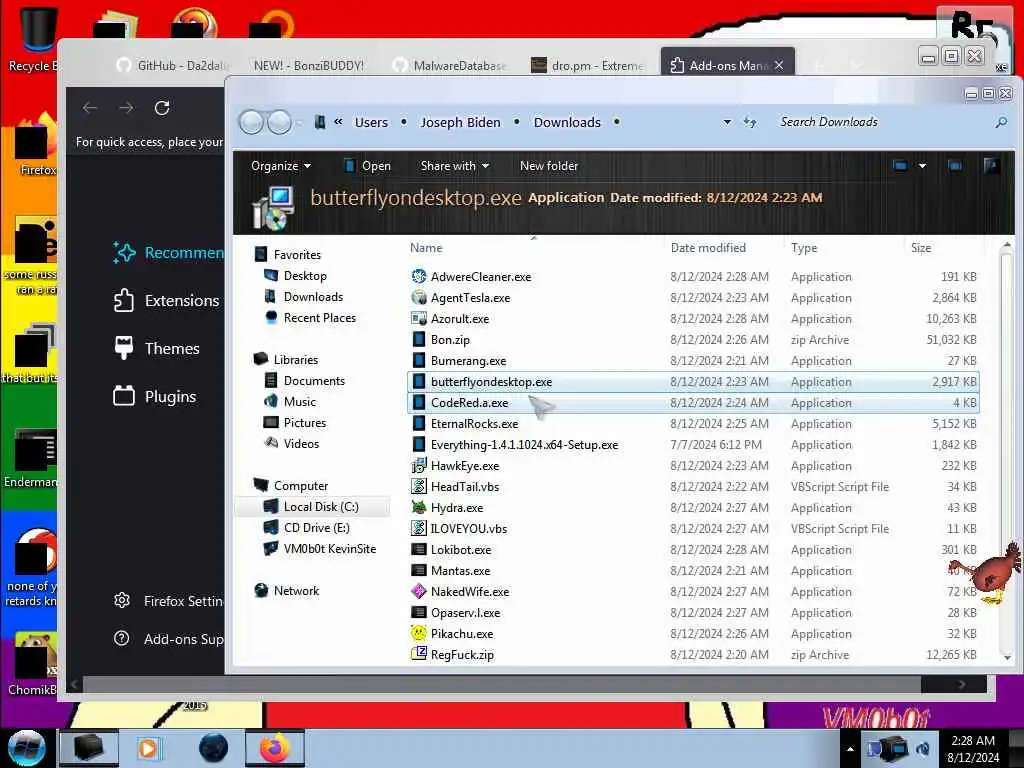This screenshot has height=768, width=1024.
Task: Select the AgentTesla.exe file icon
Action: tap(419, 297)
